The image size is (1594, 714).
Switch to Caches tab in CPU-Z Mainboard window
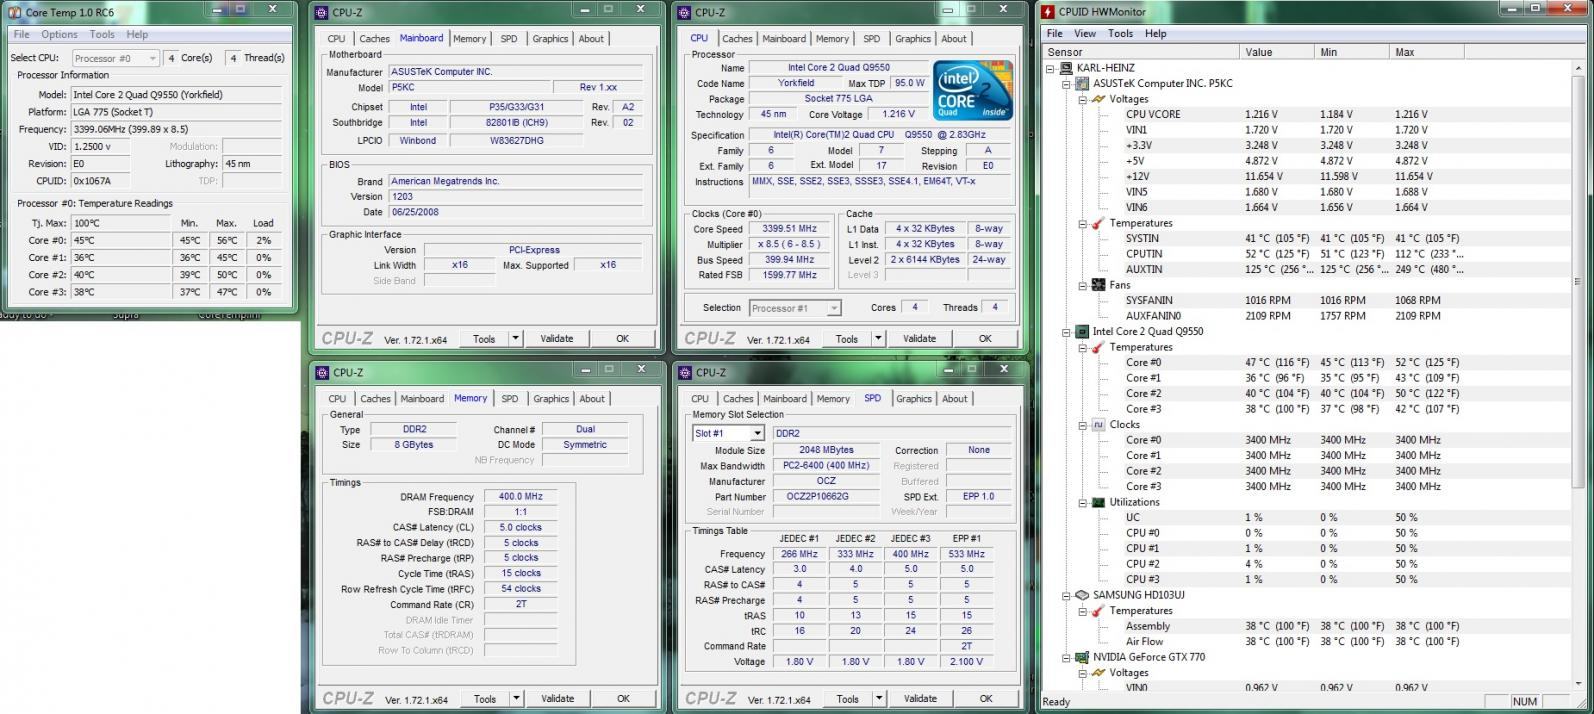coord(374,39)
